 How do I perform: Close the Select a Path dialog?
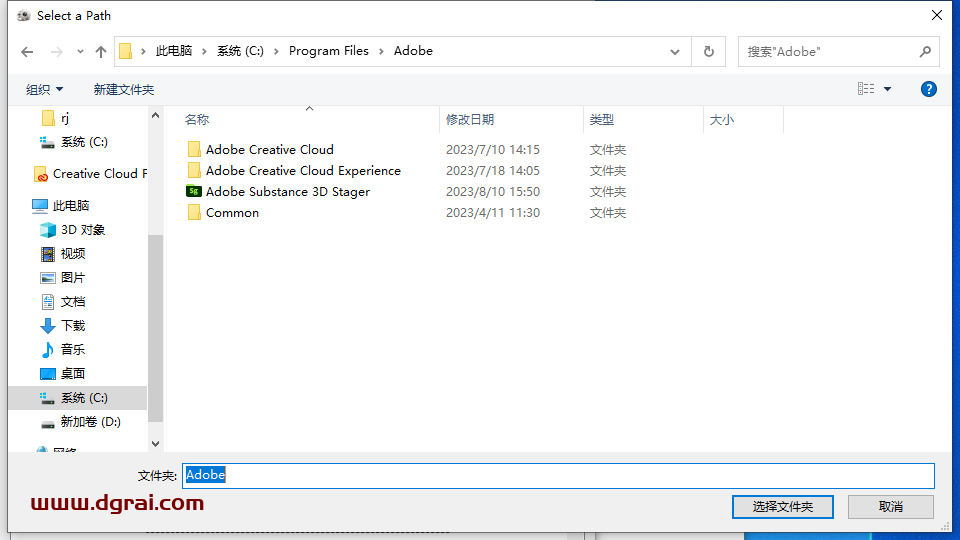click(x=937, y=15)
